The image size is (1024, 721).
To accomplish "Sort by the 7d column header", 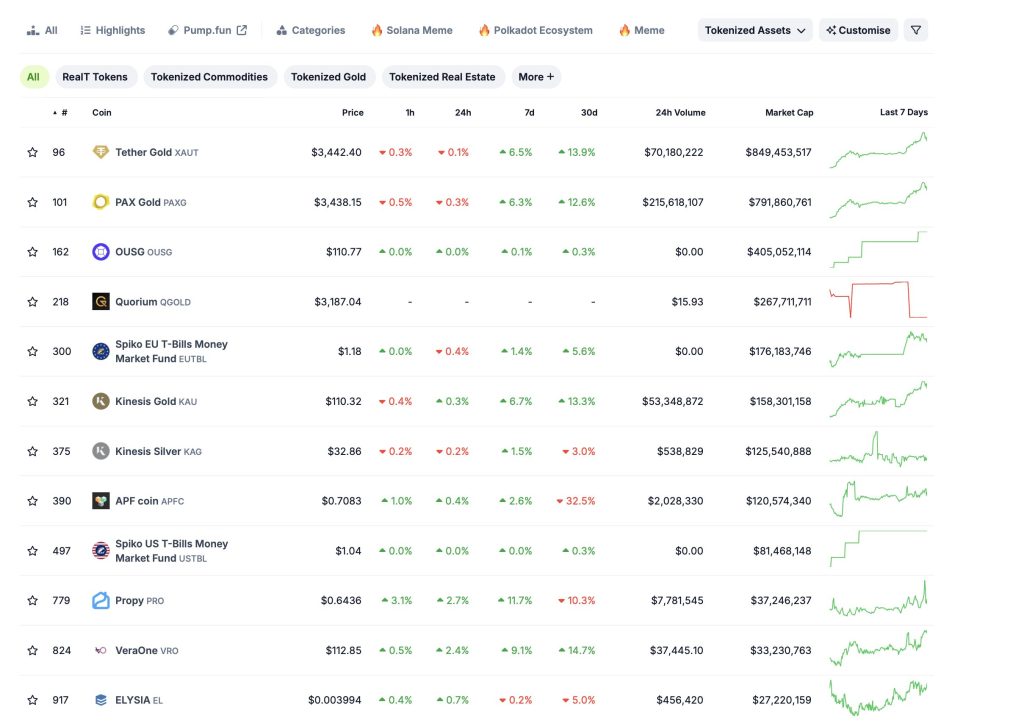I will point(530,112).
